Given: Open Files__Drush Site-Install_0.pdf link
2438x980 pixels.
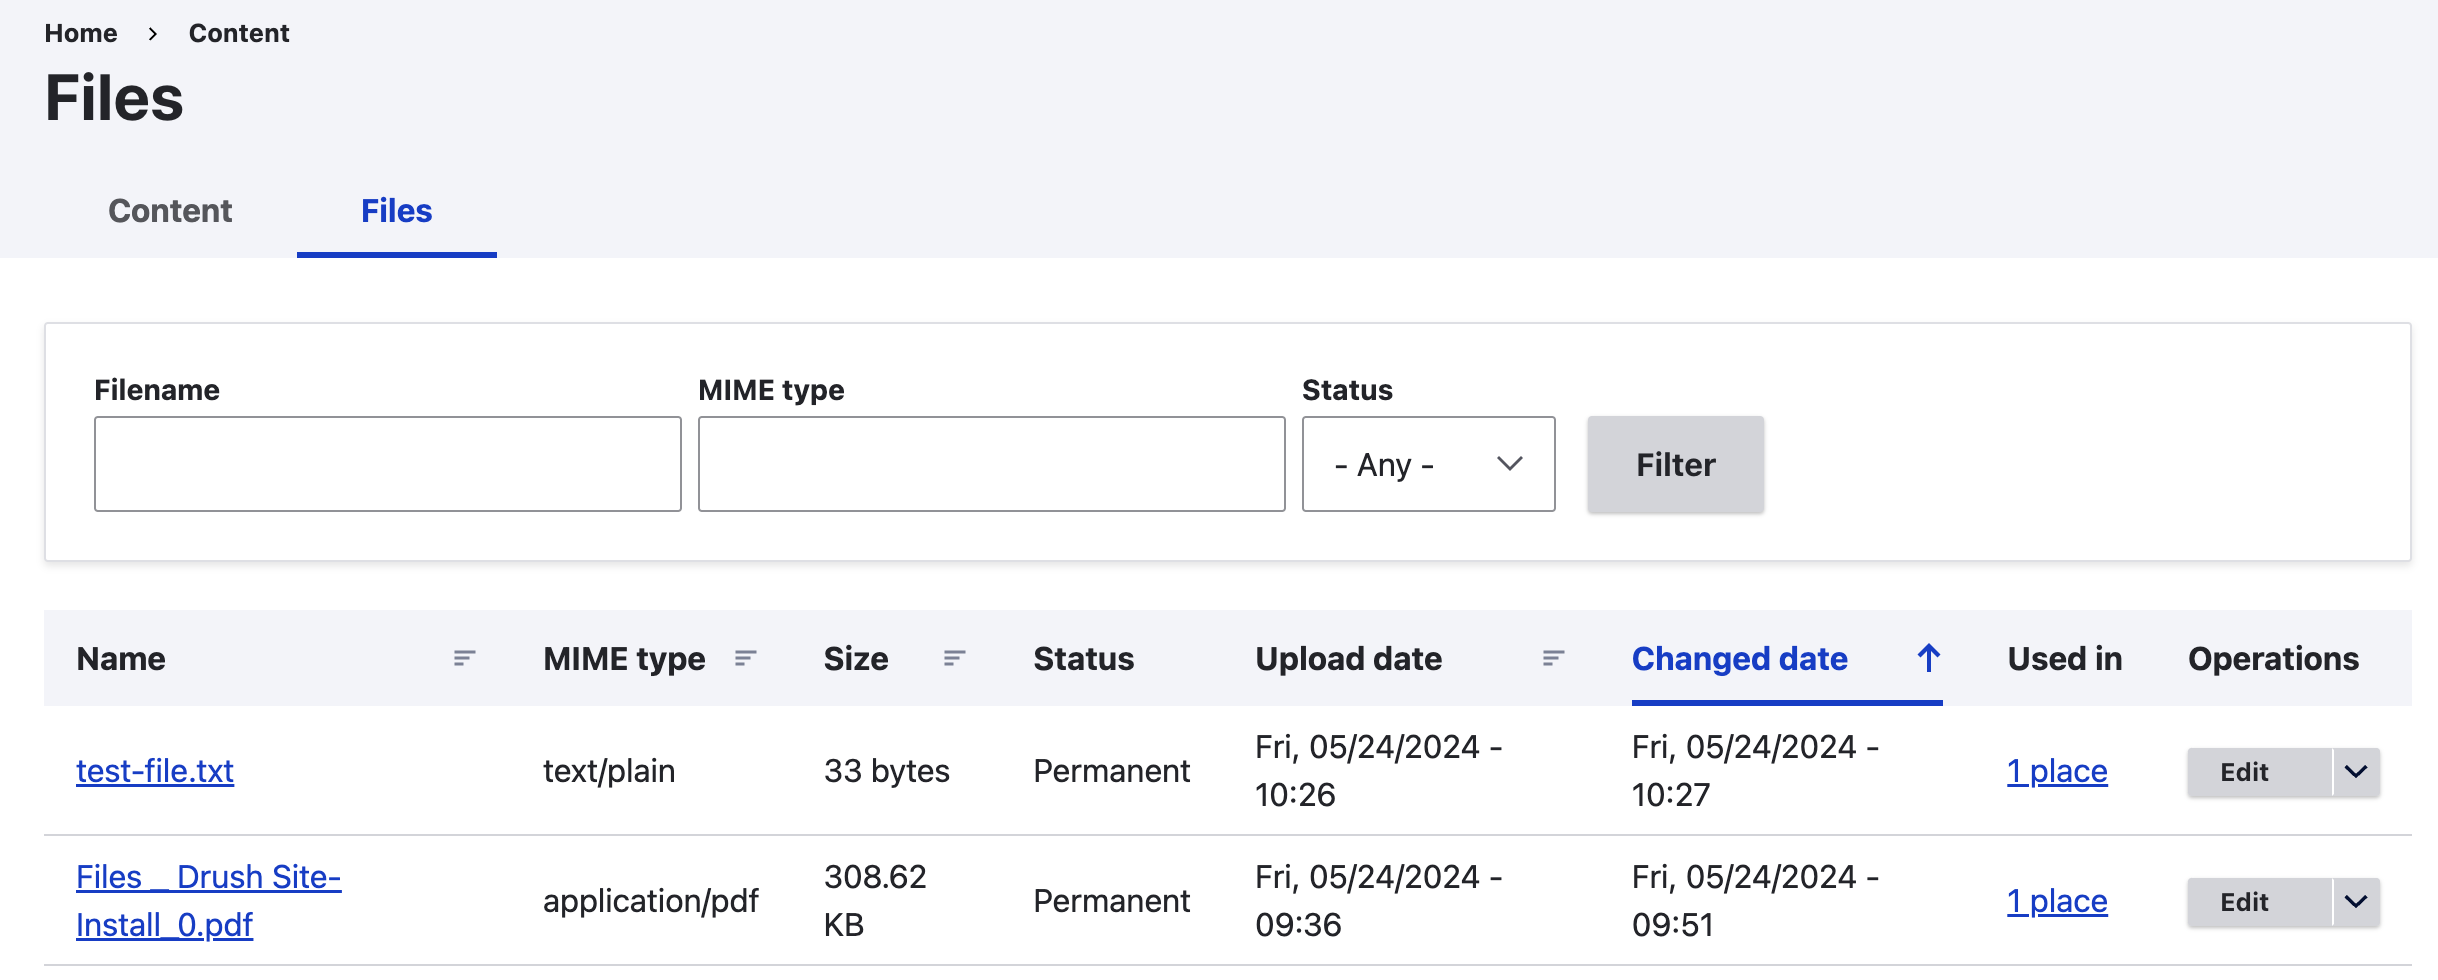Looking at the screenshot, I should [208, 899].
